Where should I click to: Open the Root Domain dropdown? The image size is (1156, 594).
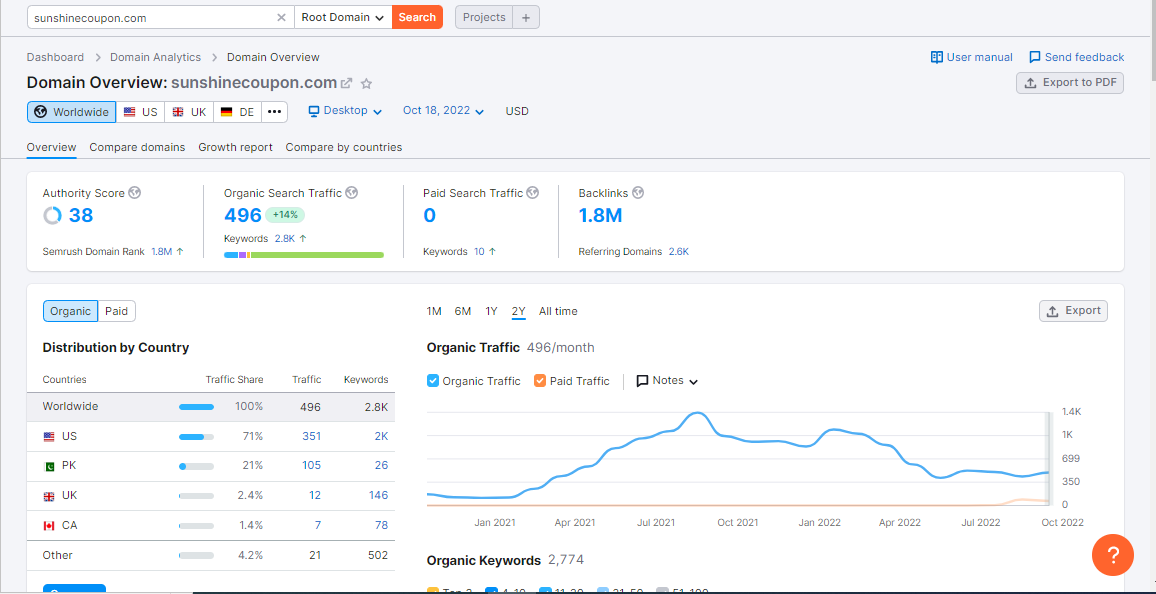pos(343,17)
